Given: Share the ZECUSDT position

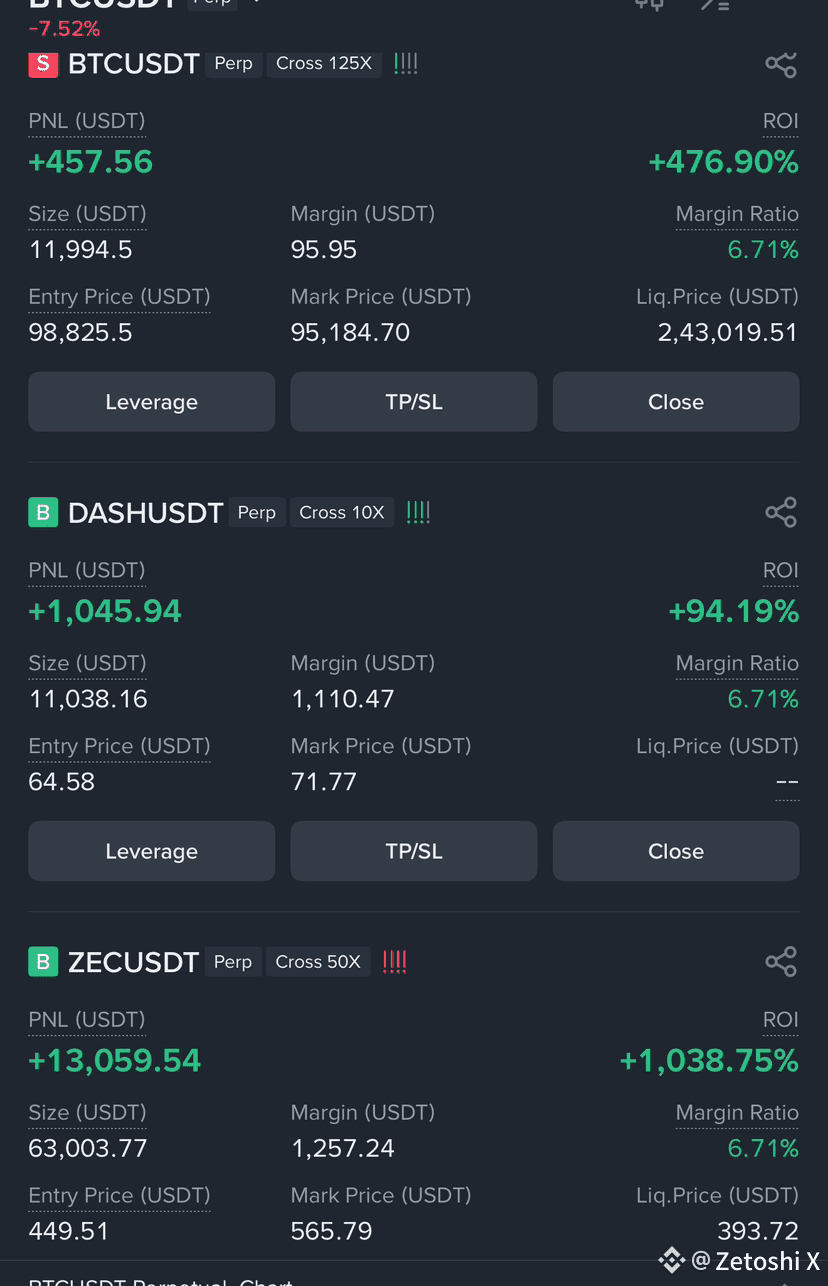Looking at the screenshot, I should (780, 962).
